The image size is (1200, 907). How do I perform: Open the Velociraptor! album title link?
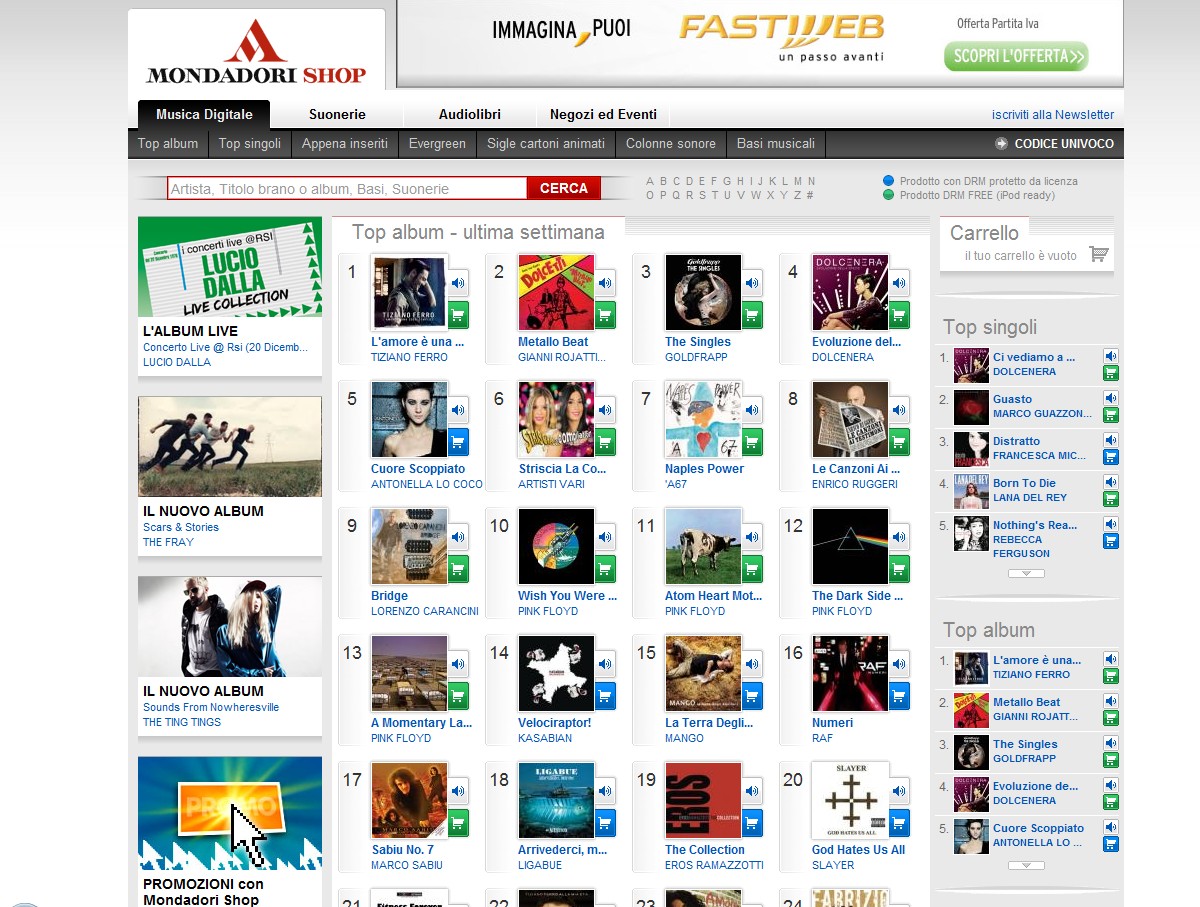click(555, 723)
